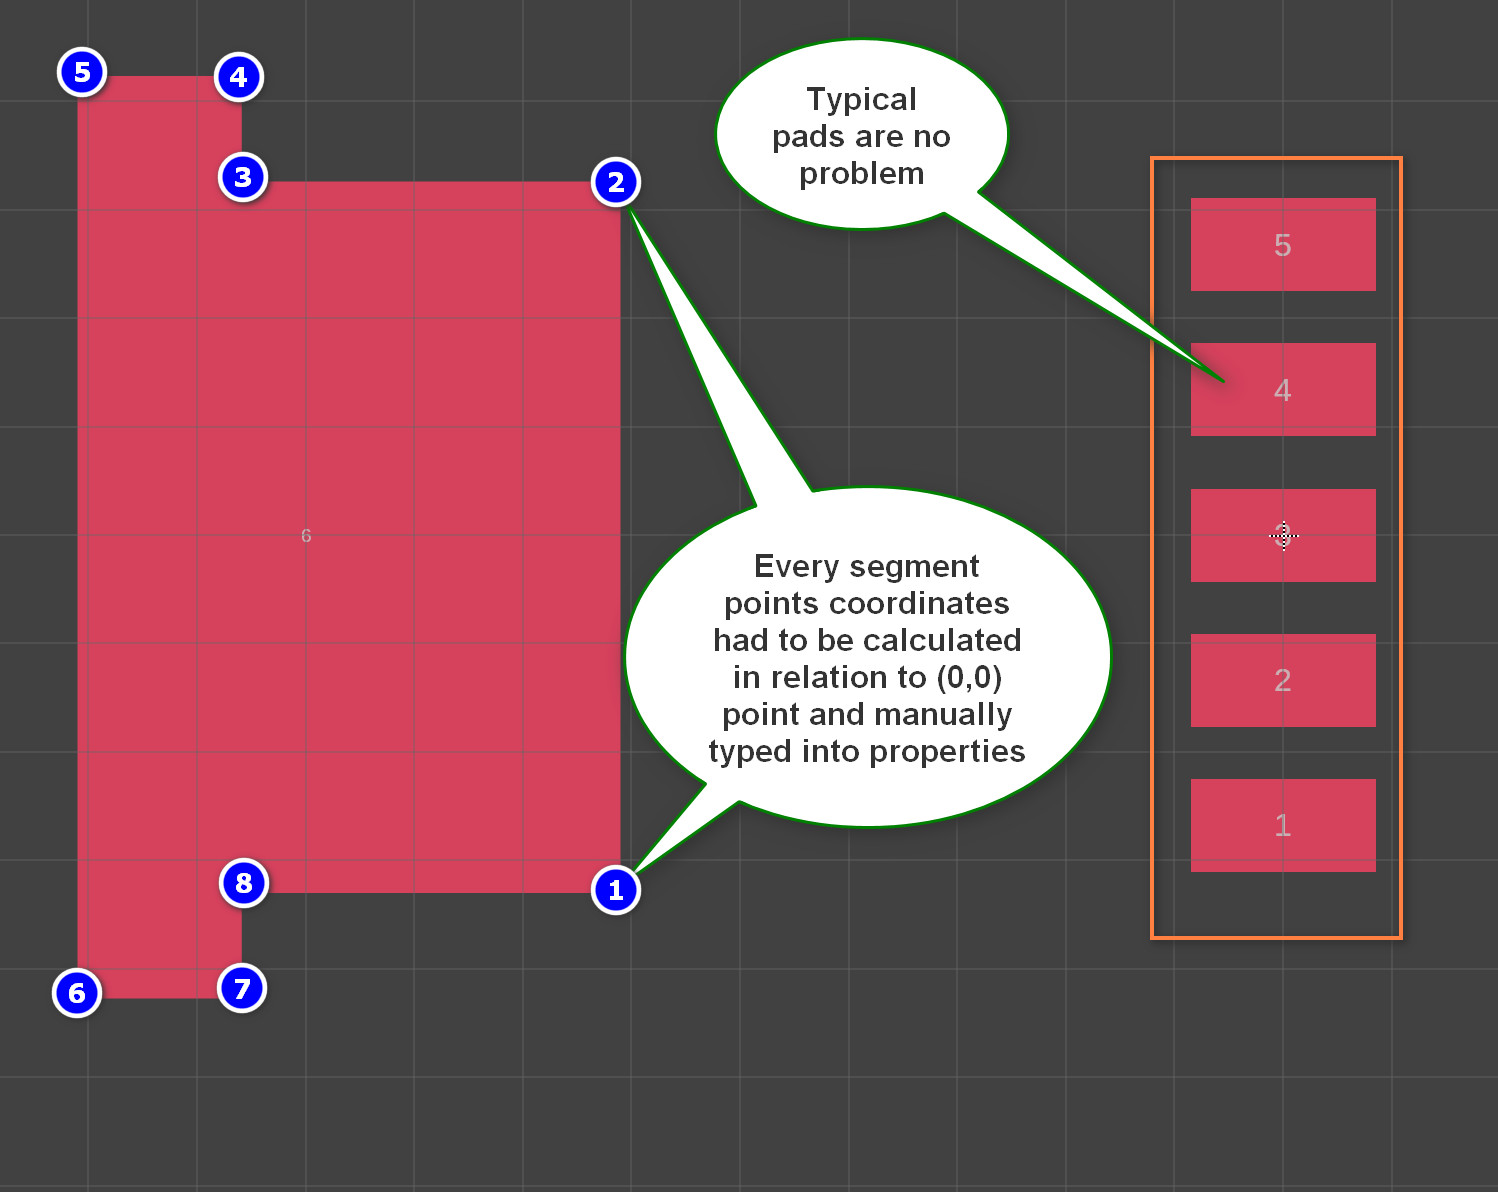Click the dark canvas background area

(x=850, y=1080)
